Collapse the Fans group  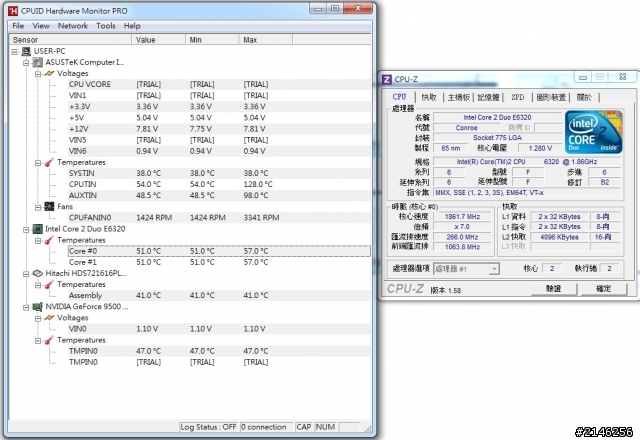[38, 207]
